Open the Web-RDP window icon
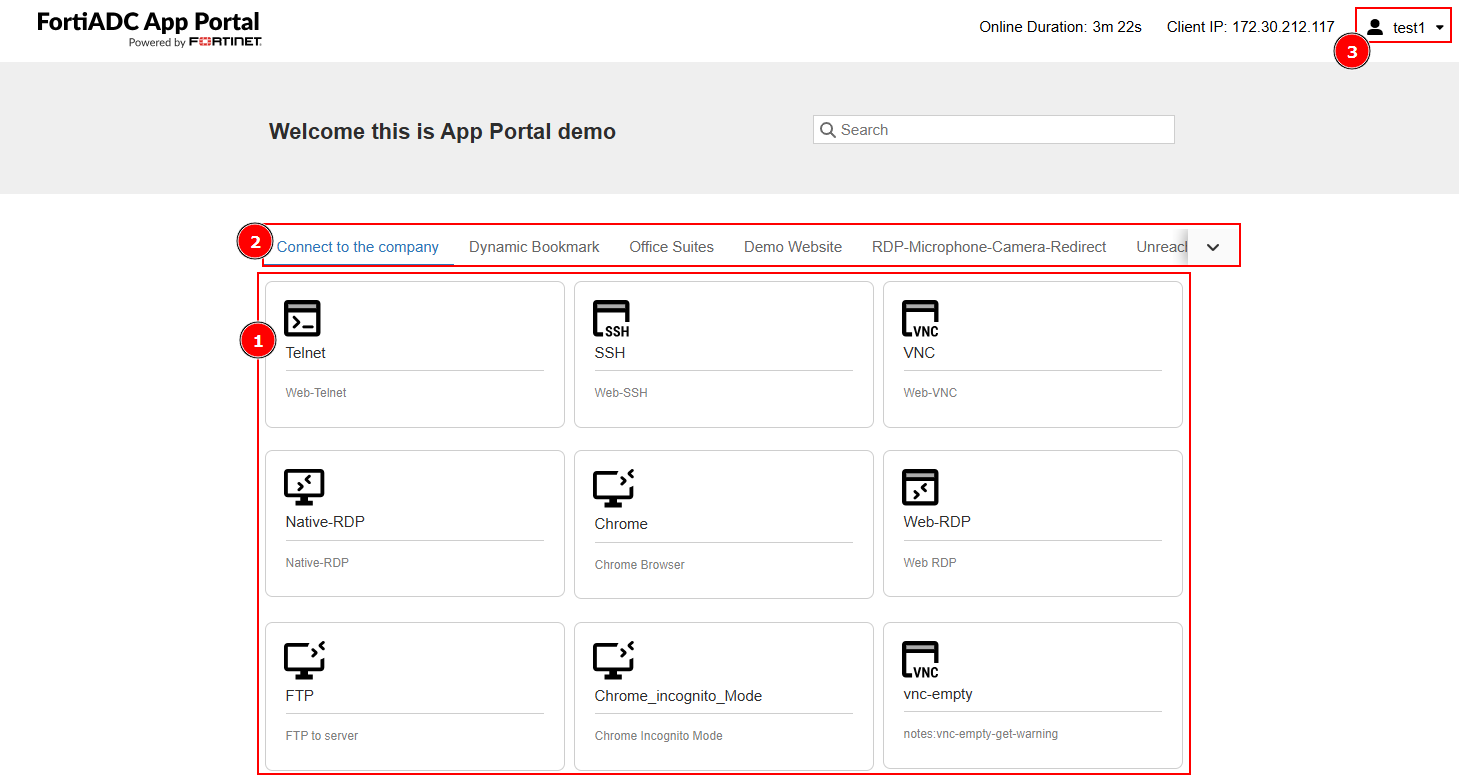Image resolution: width=1459 pixels, height=777 pixels. (920, 487)
